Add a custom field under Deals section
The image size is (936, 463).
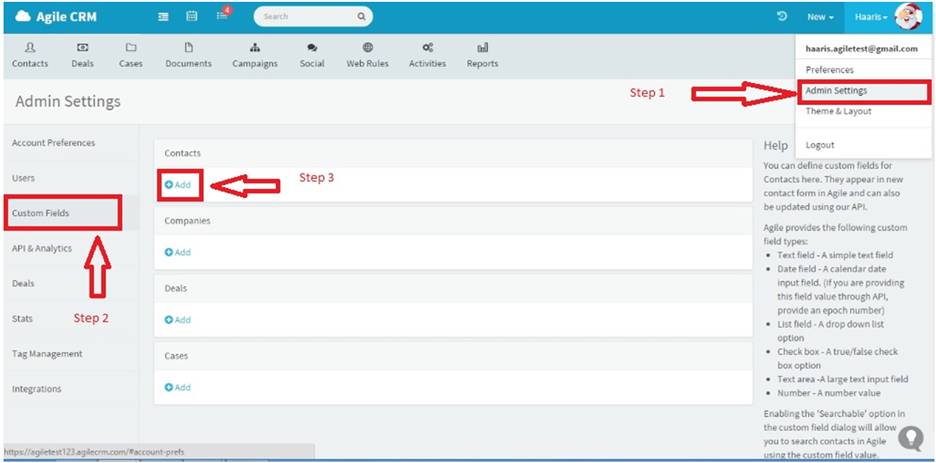coord(178,320)
